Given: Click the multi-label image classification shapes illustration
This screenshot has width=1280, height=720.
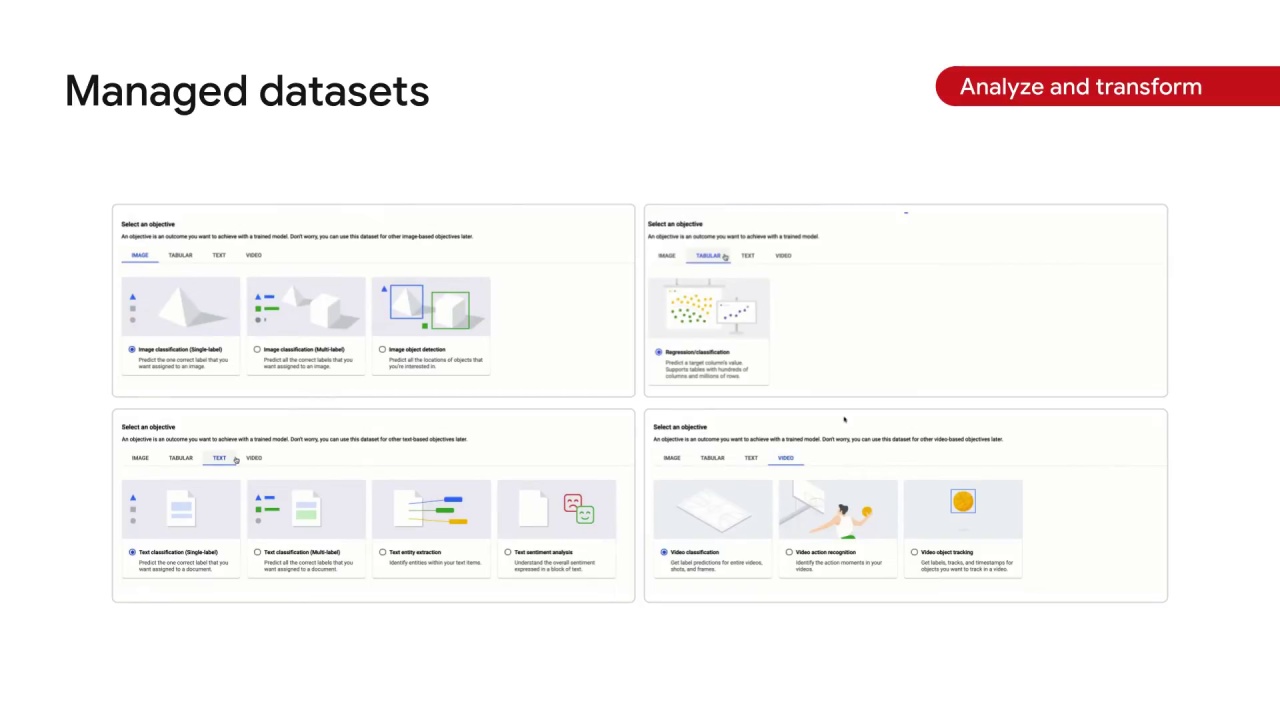Looking at the screenshot, I should coord(306,307).
